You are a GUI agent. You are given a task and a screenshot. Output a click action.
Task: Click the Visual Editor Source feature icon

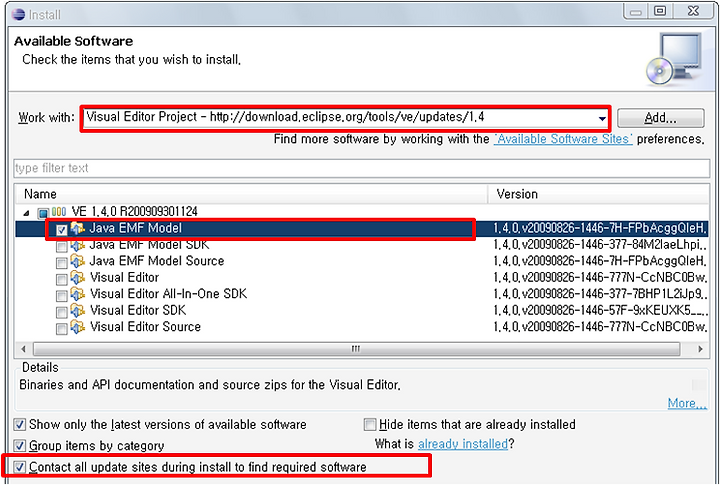78,327
